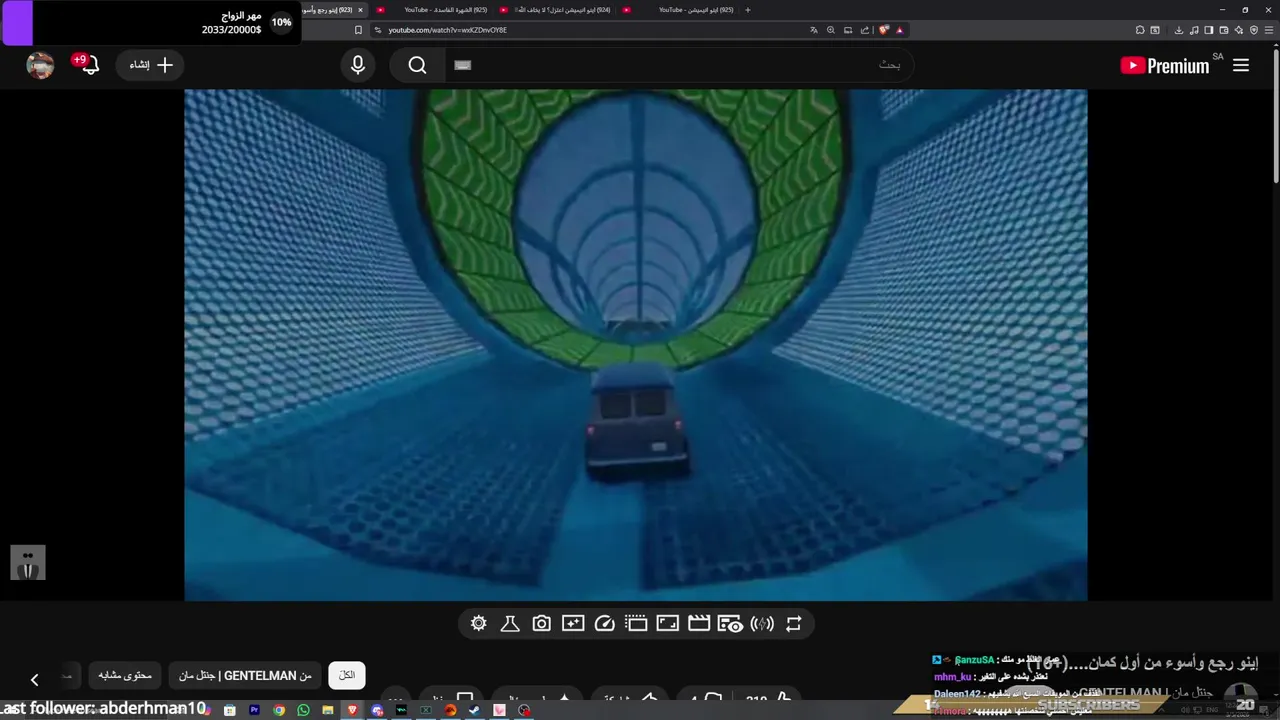Select the 'من GENTELMAN' filter chip
This screenshot has width=1280, height=720.
[245, 675]
